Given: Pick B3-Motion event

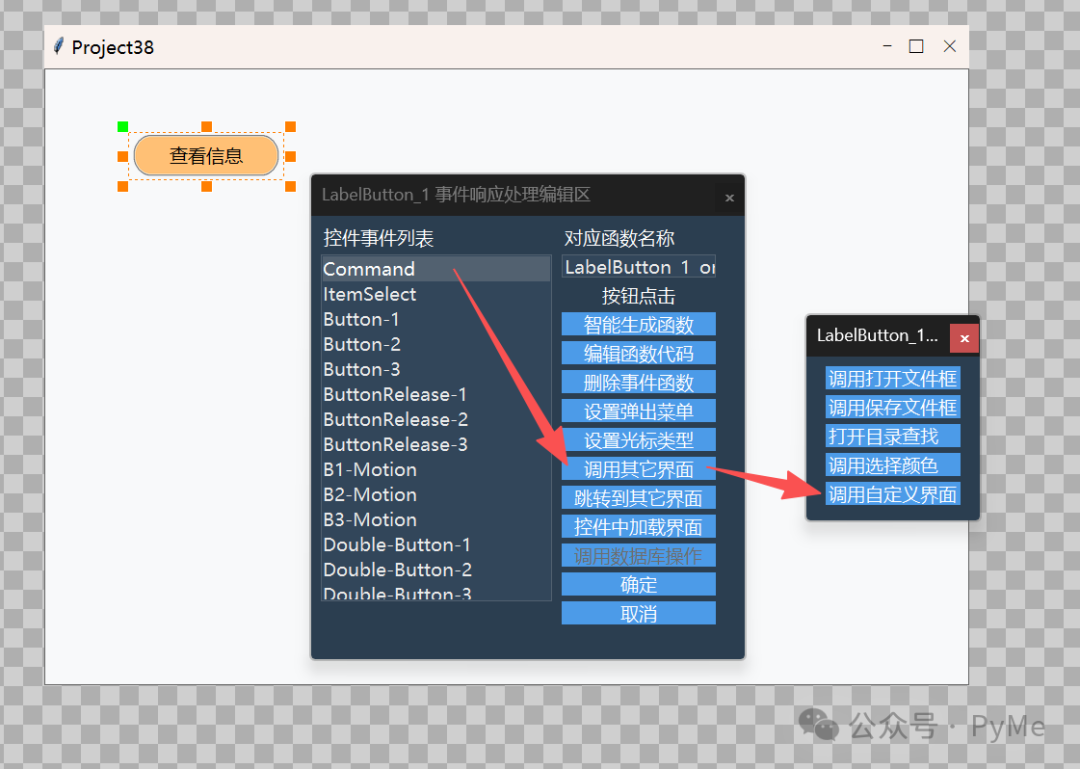Looking at the screenshot, I should [436, 520].
